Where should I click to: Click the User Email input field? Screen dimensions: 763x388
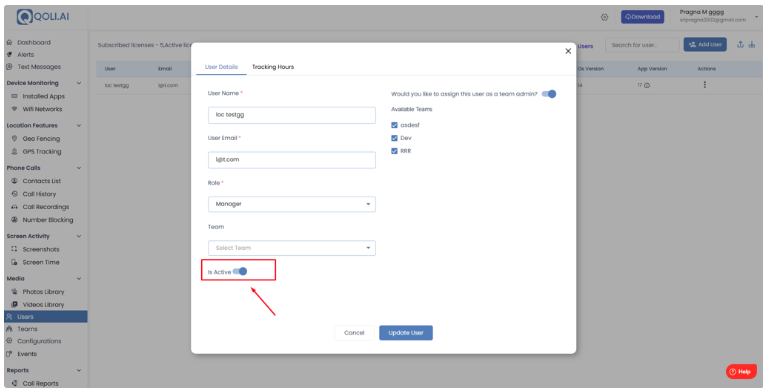292,160
